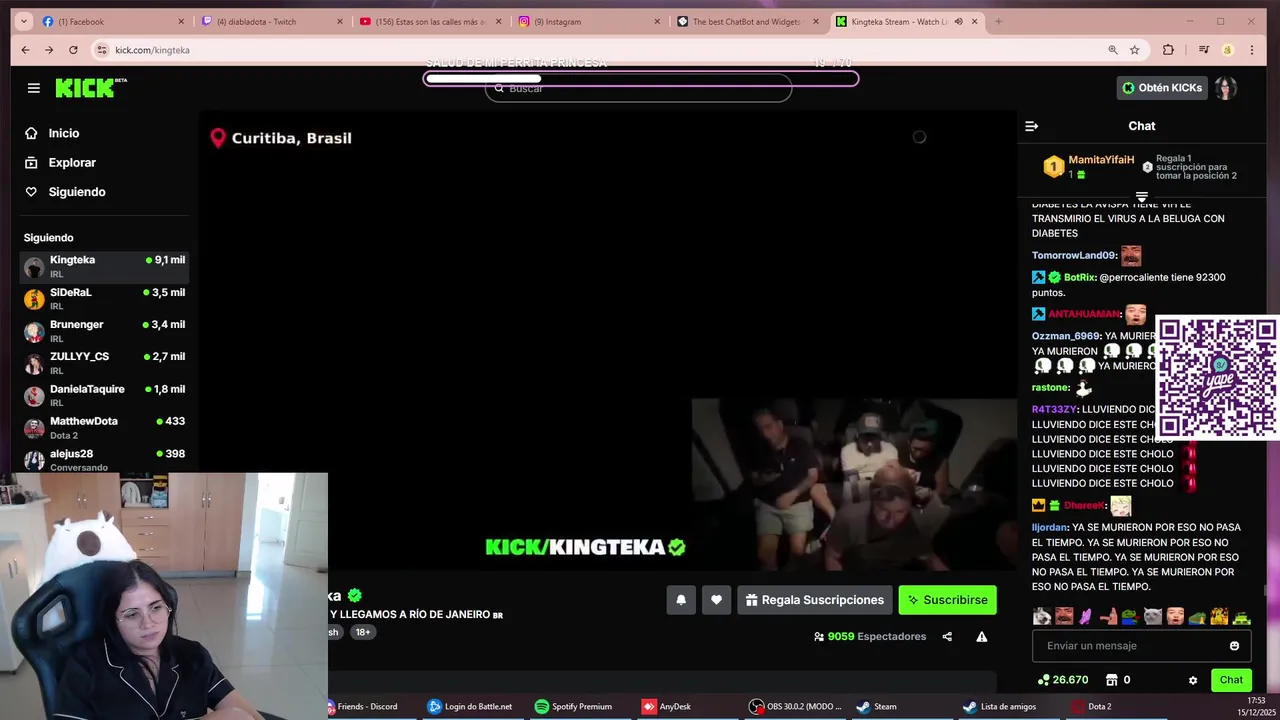Click into the Buscar search field

pyautogui.click(x=638, y=89)
